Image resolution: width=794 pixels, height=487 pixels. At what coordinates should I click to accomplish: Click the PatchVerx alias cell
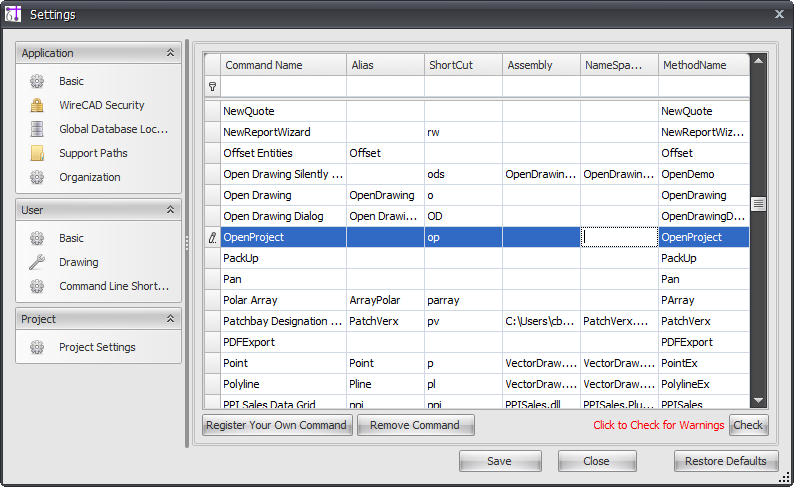click(385, 321)
